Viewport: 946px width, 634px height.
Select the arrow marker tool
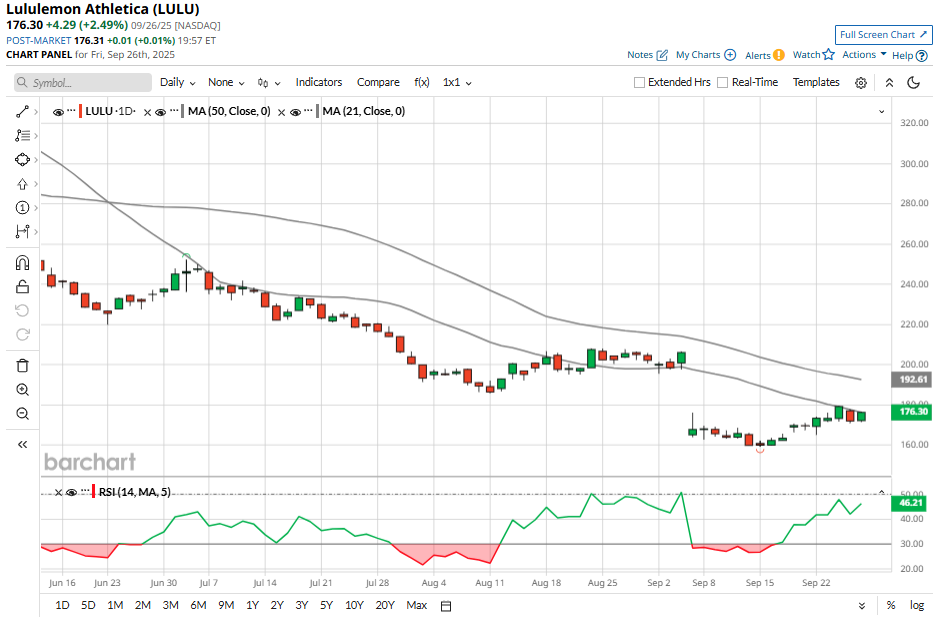coord(22,184)
